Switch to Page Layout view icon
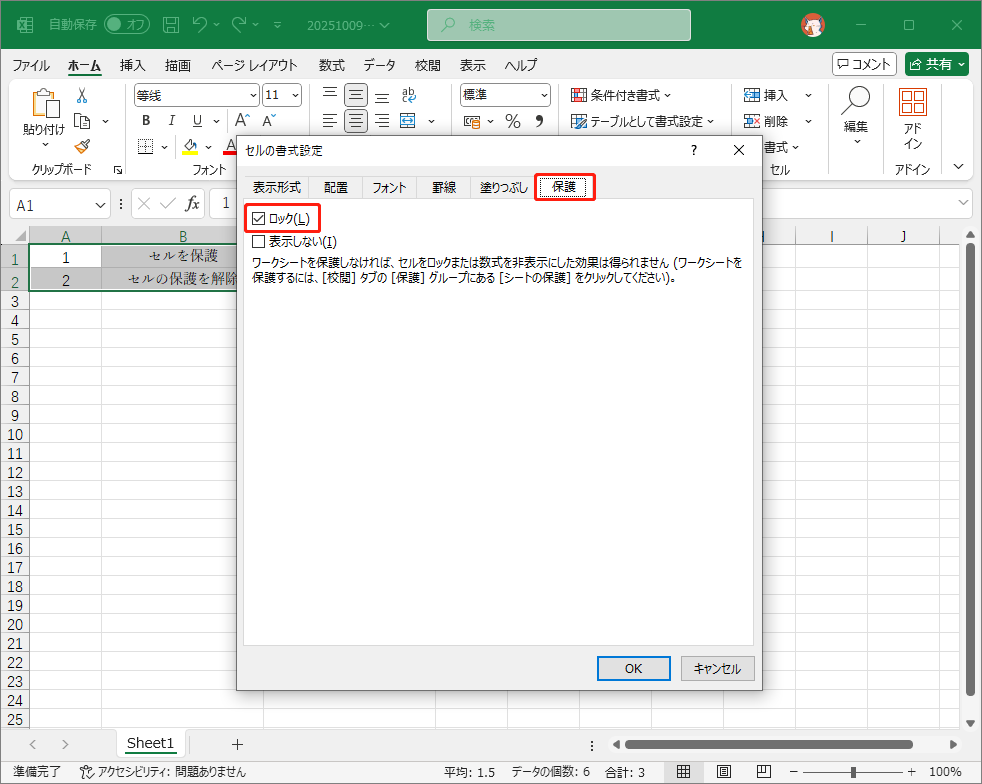This screenshot has height=784, width=982. point(722,772)
